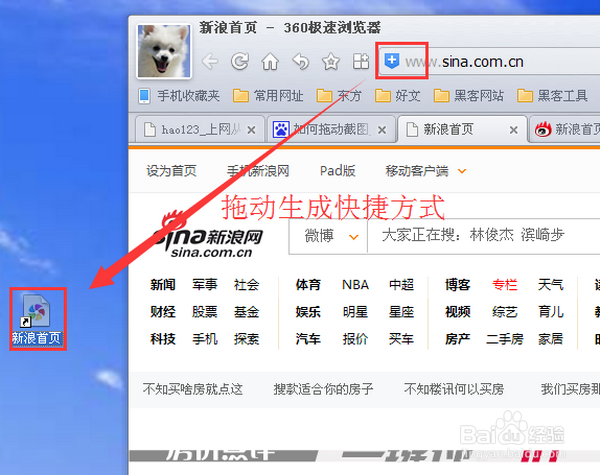Open the 育儿 channel link
The height and width of the screenshot is (475, 600).
point(551,312)
